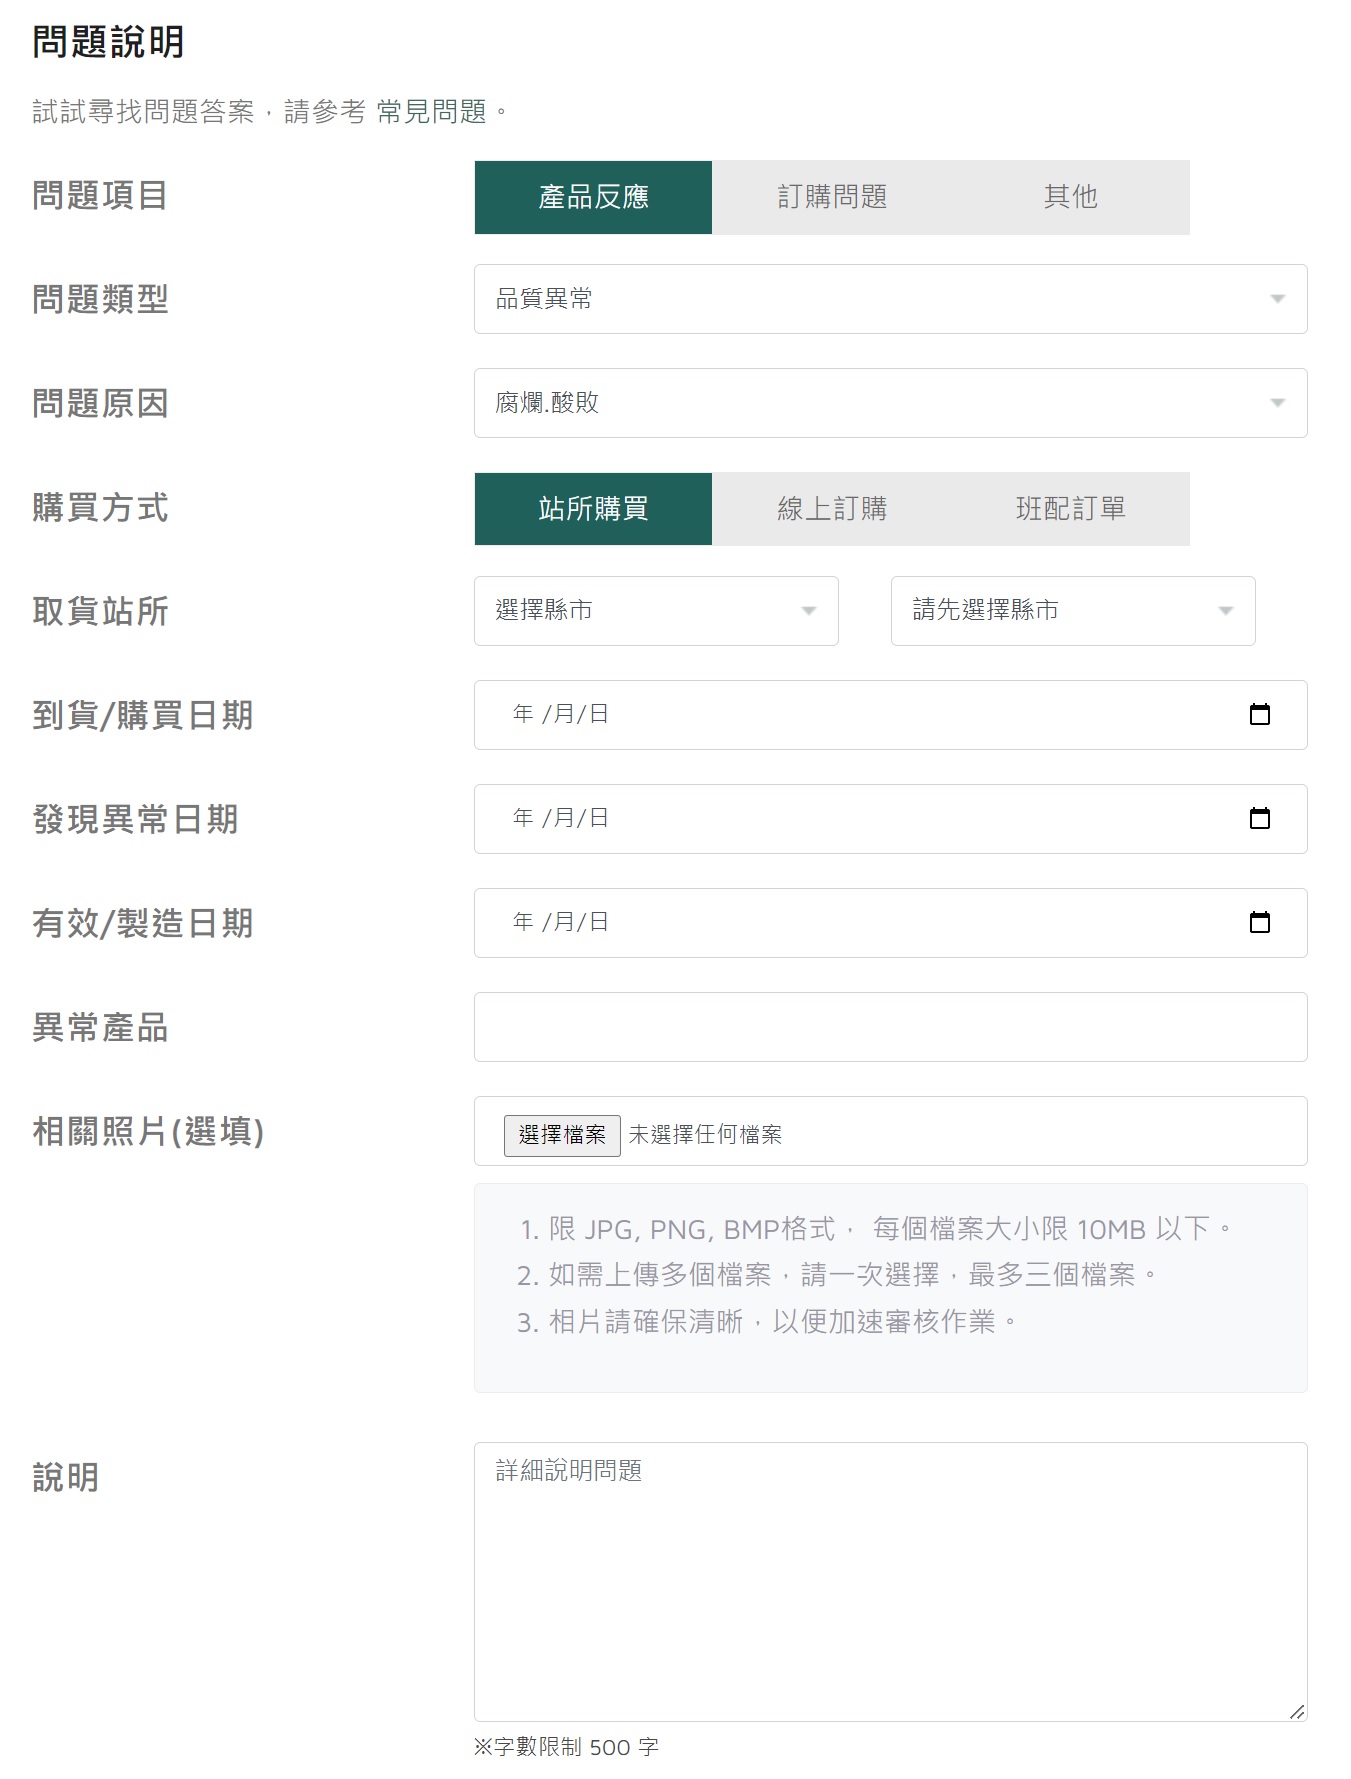Open calendar picker for 到貨/購買日期
Viewport: 1351px width, 1779px height.
tap(1259, 714)
